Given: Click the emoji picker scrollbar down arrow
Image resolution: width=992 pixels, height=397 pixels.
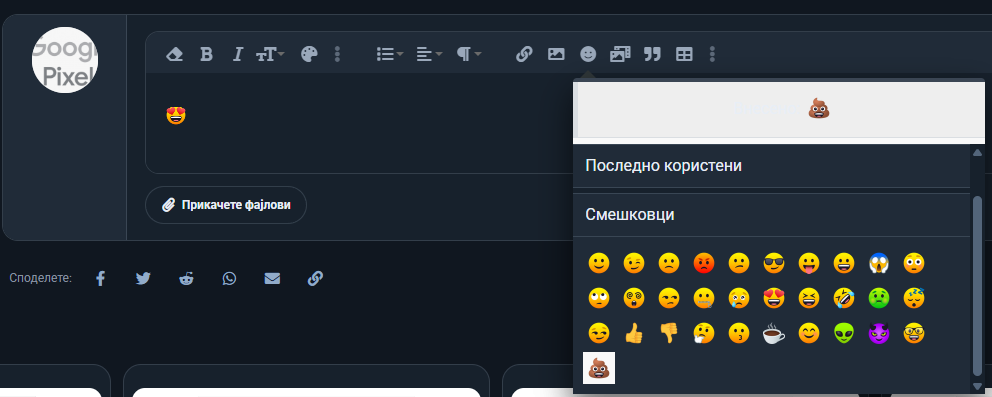Looking at the screenshot, I should [977, 386].
